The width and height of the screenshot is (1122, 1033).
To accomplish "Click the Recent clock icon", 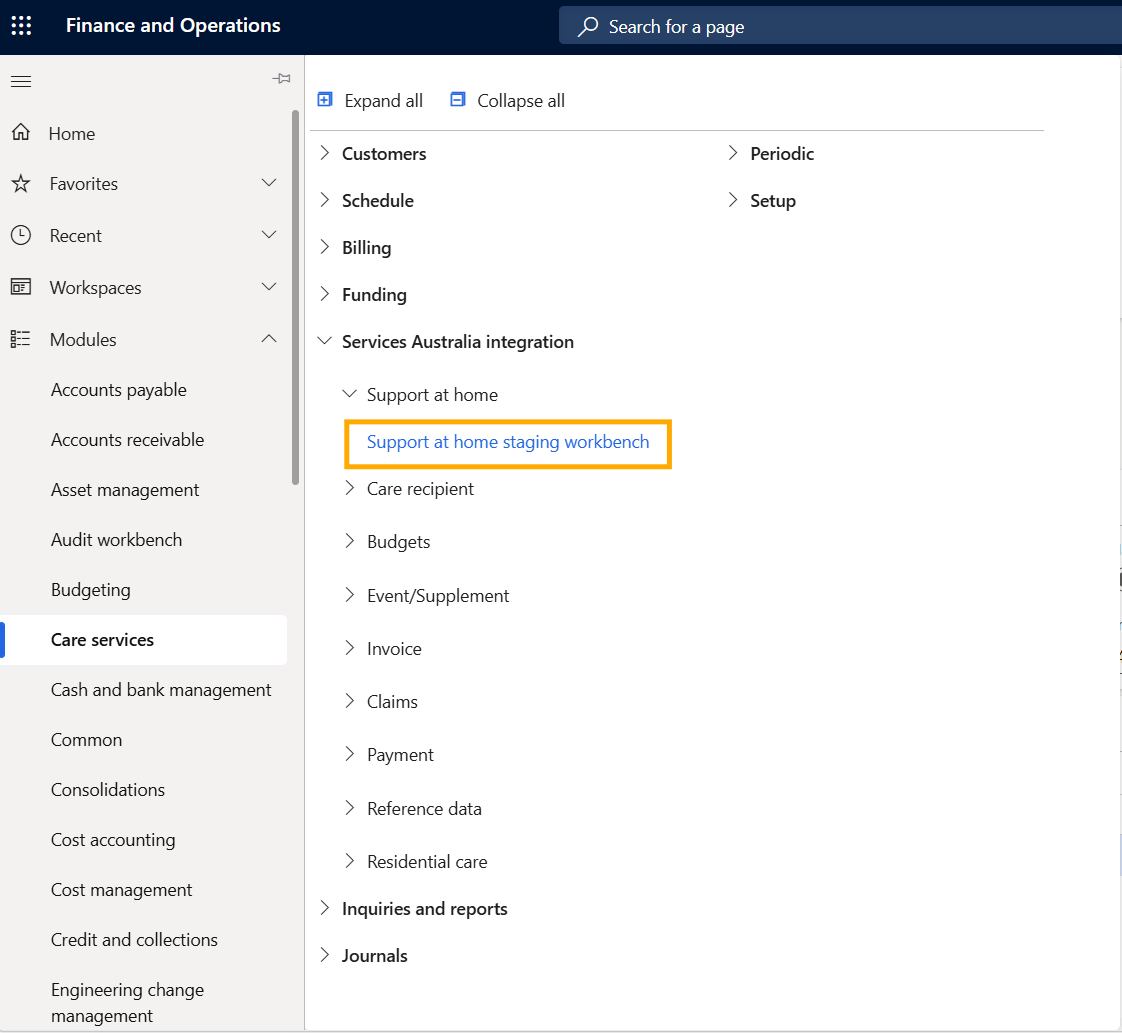I will coord(21,235).
